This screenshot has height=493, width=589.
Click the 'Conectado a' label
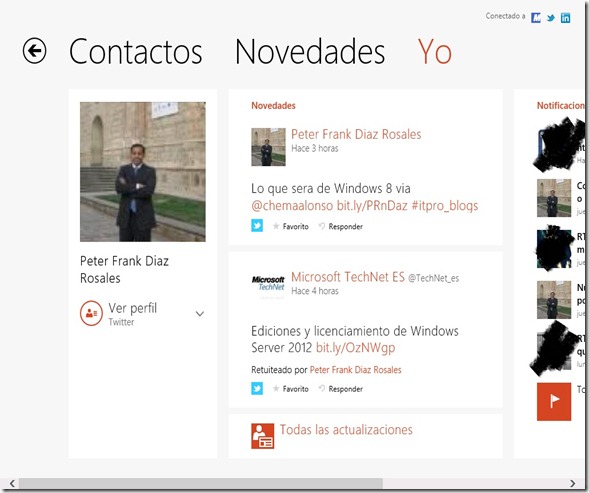pos(505,16)
